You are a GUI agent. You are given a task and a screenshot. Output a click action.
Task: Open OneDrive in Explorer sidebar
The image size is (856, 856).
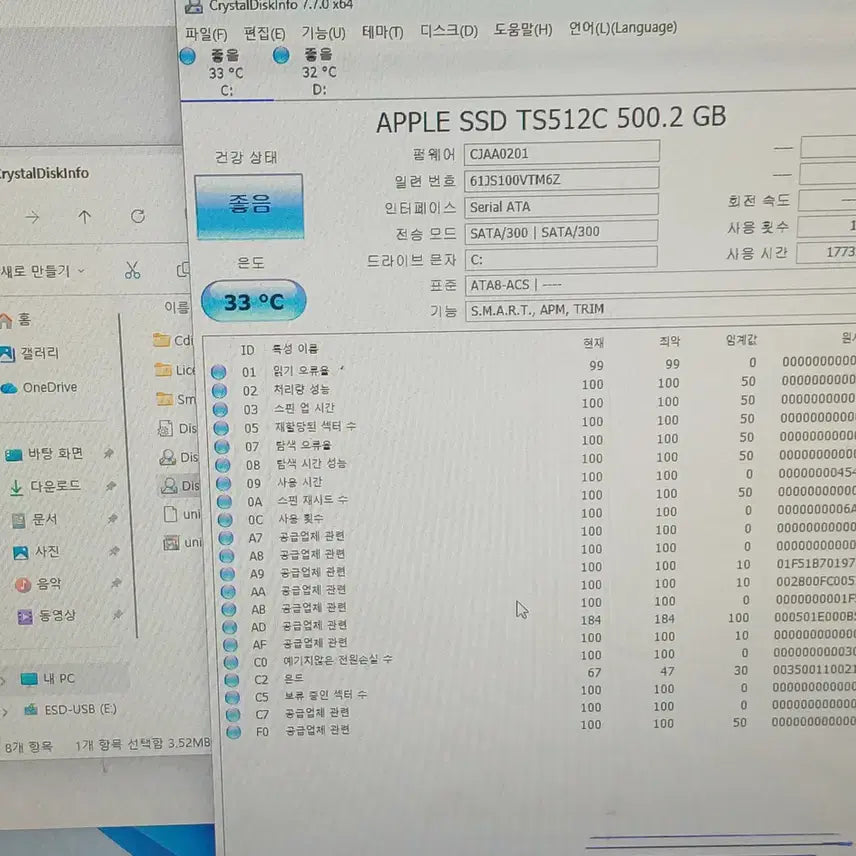click(39, 388)
